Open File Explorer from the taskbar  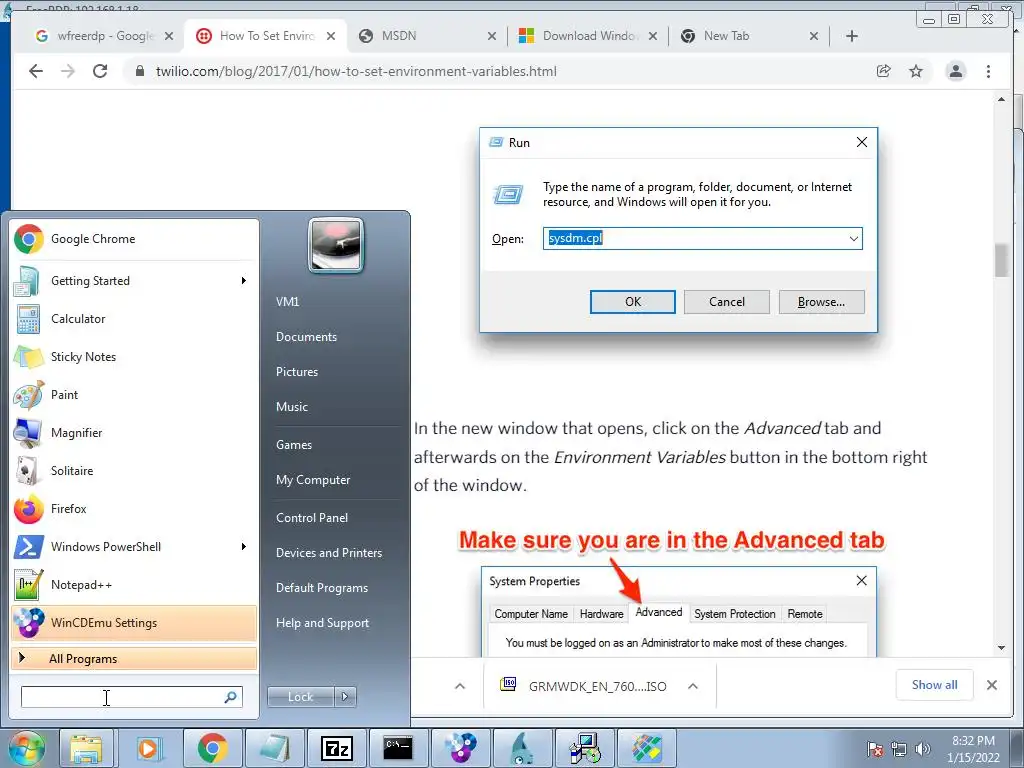[86, 748]
